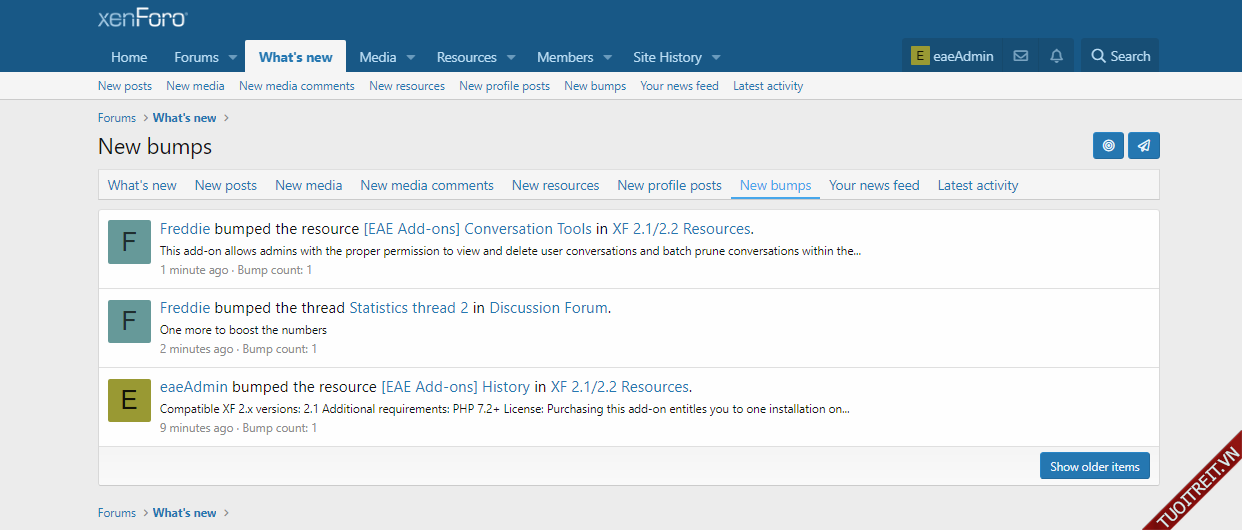This screenshot has width=1242, height=530.
Task: Open the [EAE Add-ons] History resource link
Action: 455,387
